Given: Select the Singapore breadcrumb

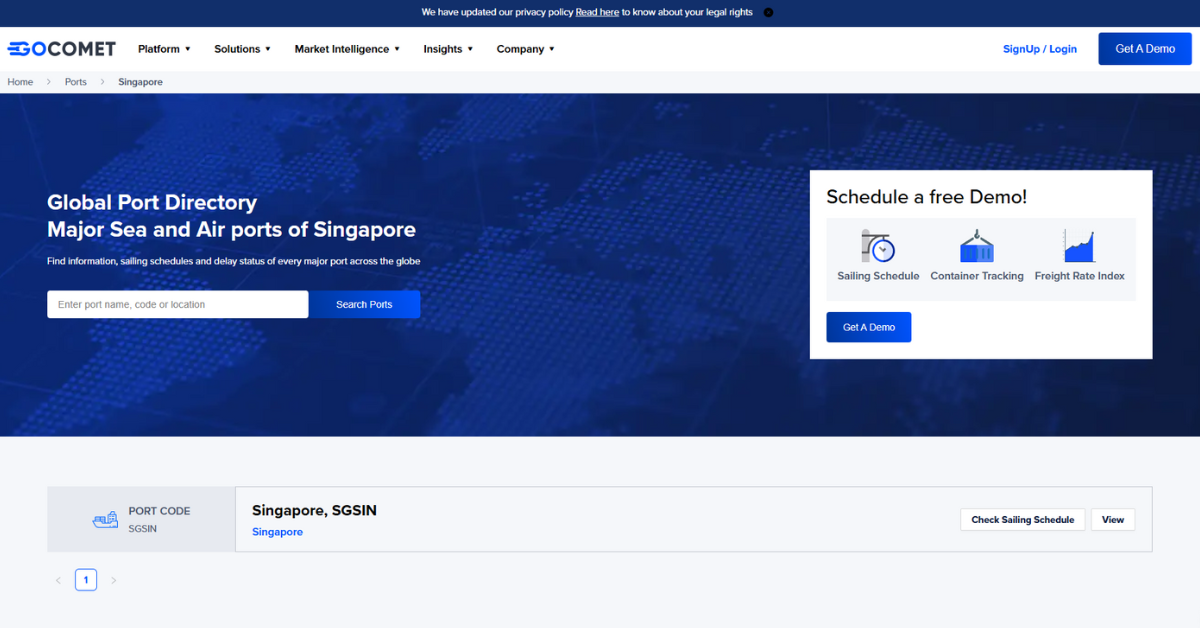Looking at the screenshot, I should point(140,82).
